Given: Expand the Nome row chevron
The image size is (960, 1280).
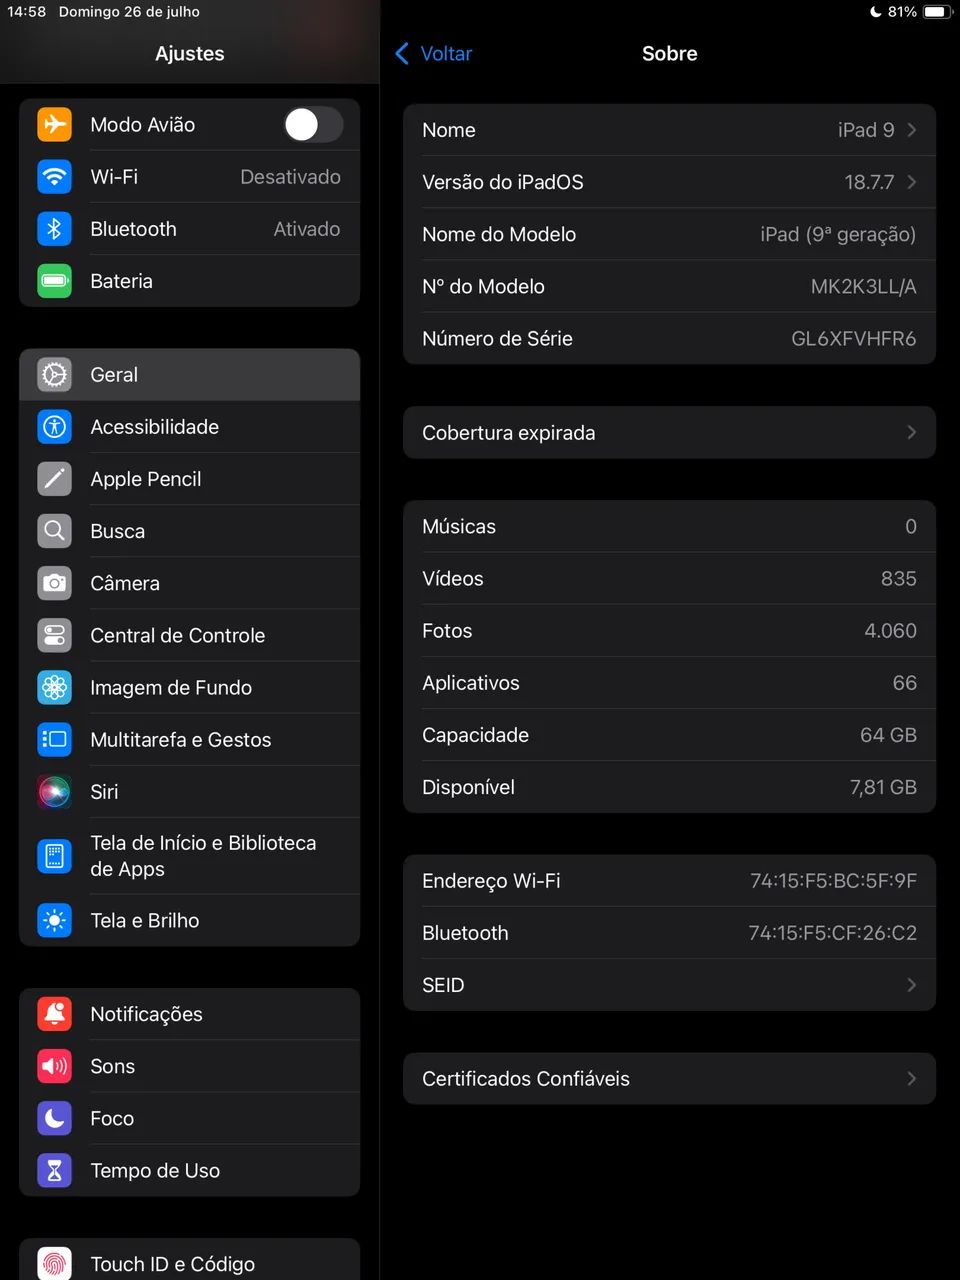Looking at the screenshot, I should 911,130.
